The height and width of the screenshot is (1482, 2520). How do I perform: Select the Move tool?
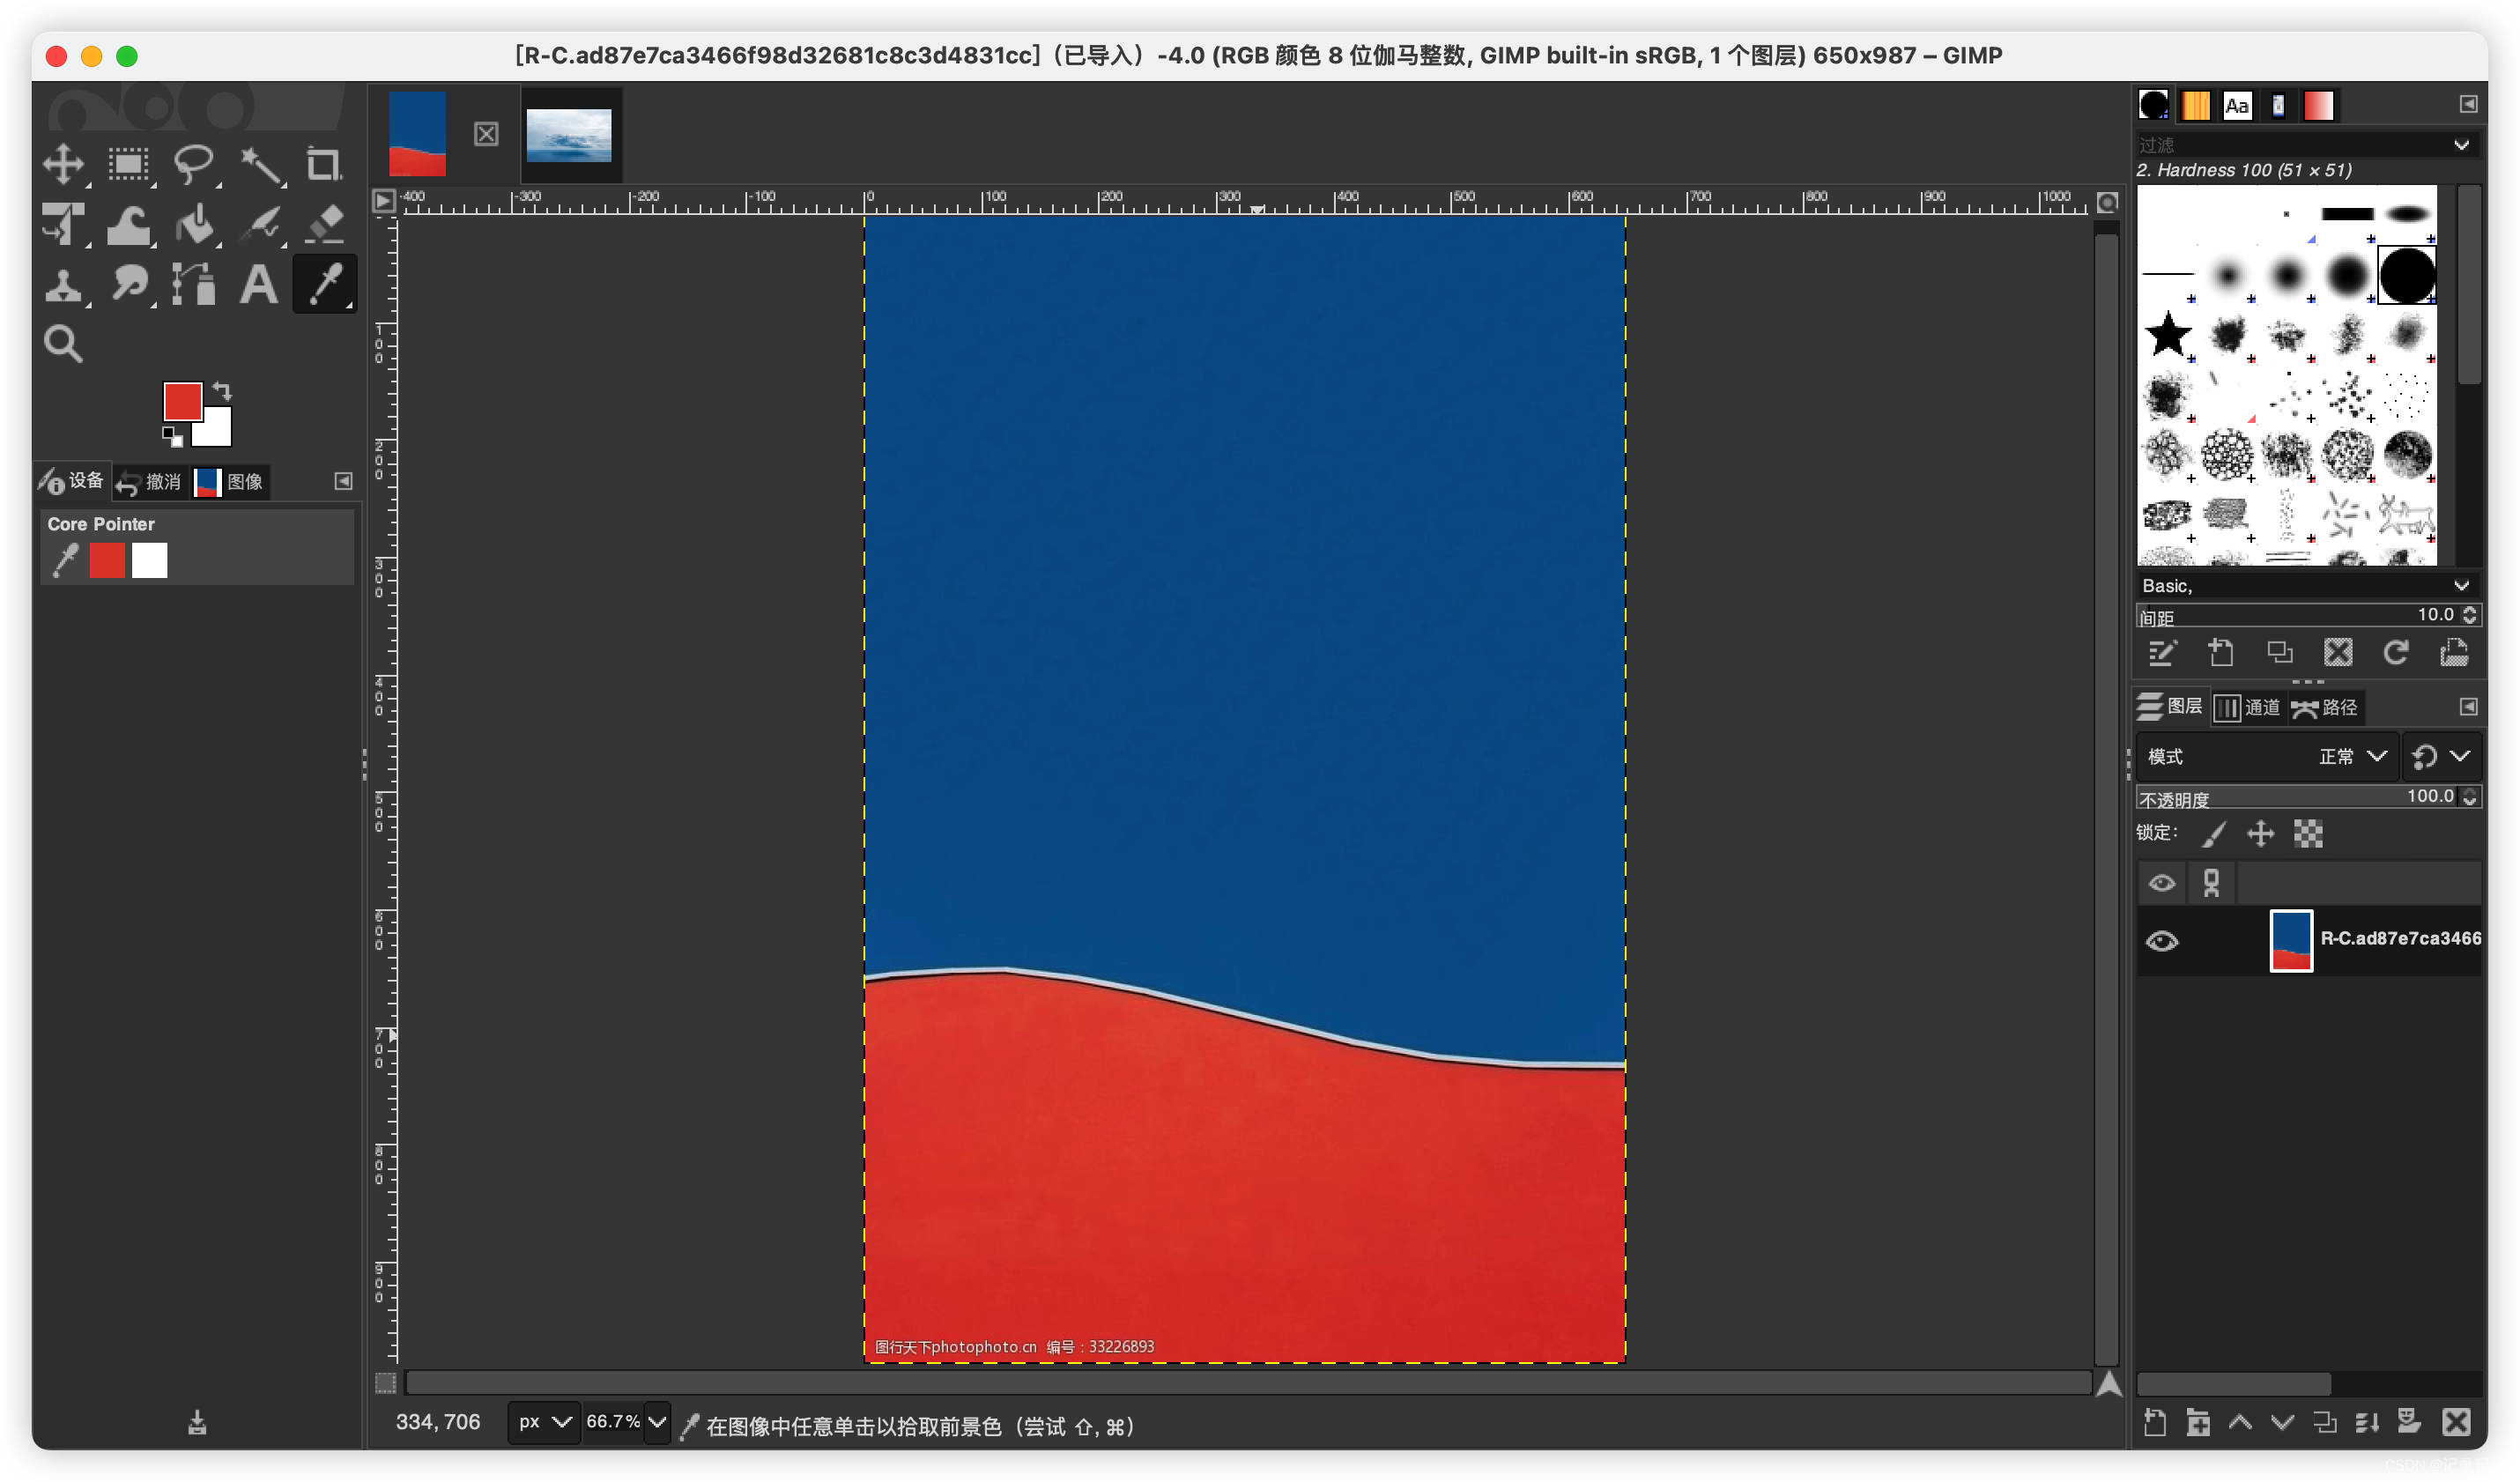[x=64, y=165]
